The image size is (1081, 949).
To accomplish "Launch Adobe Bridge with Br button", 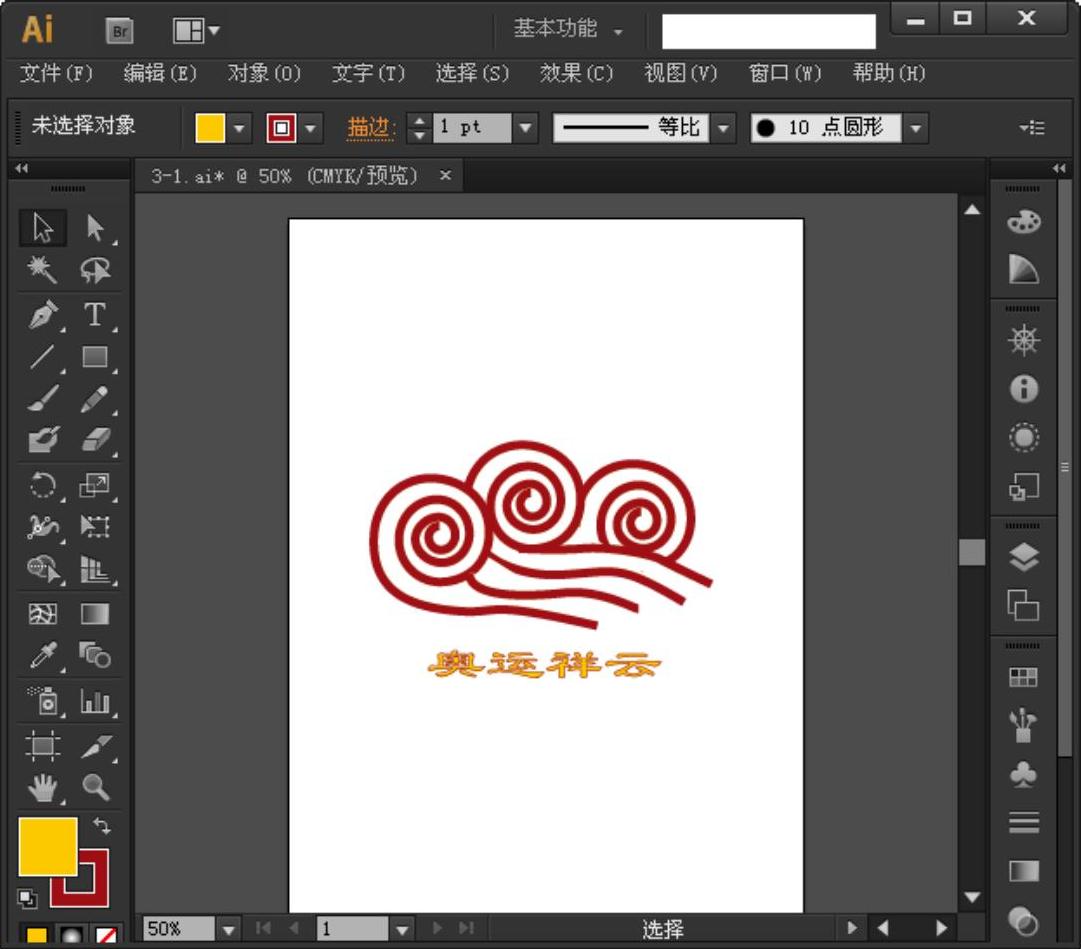I will click(x=119, y=31).
